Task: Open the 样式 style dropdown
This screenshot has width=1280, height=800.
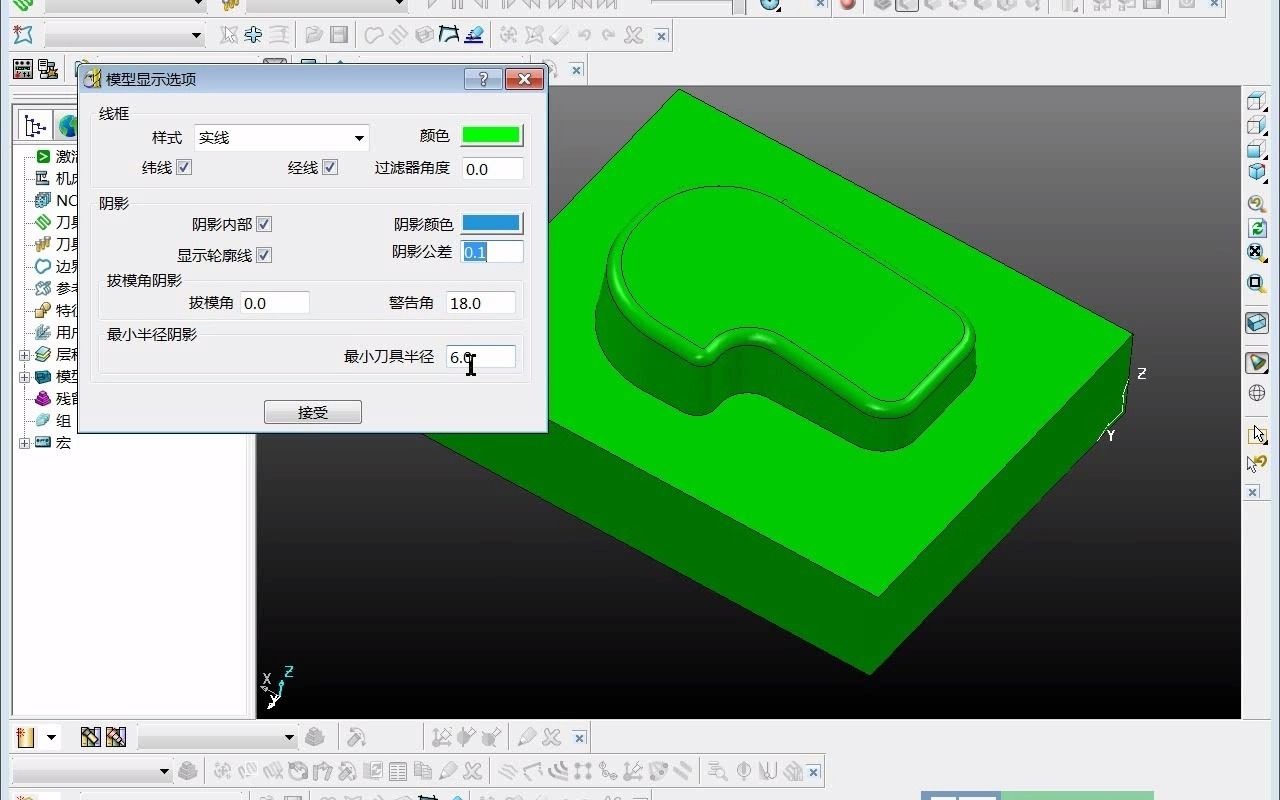Action: 281,137
